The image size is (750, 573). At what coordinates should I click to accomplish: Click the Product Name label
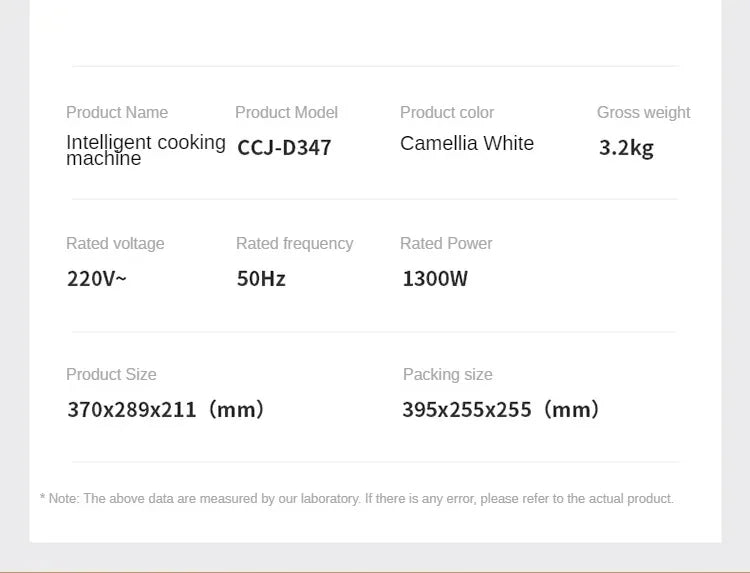click(117, 112)
